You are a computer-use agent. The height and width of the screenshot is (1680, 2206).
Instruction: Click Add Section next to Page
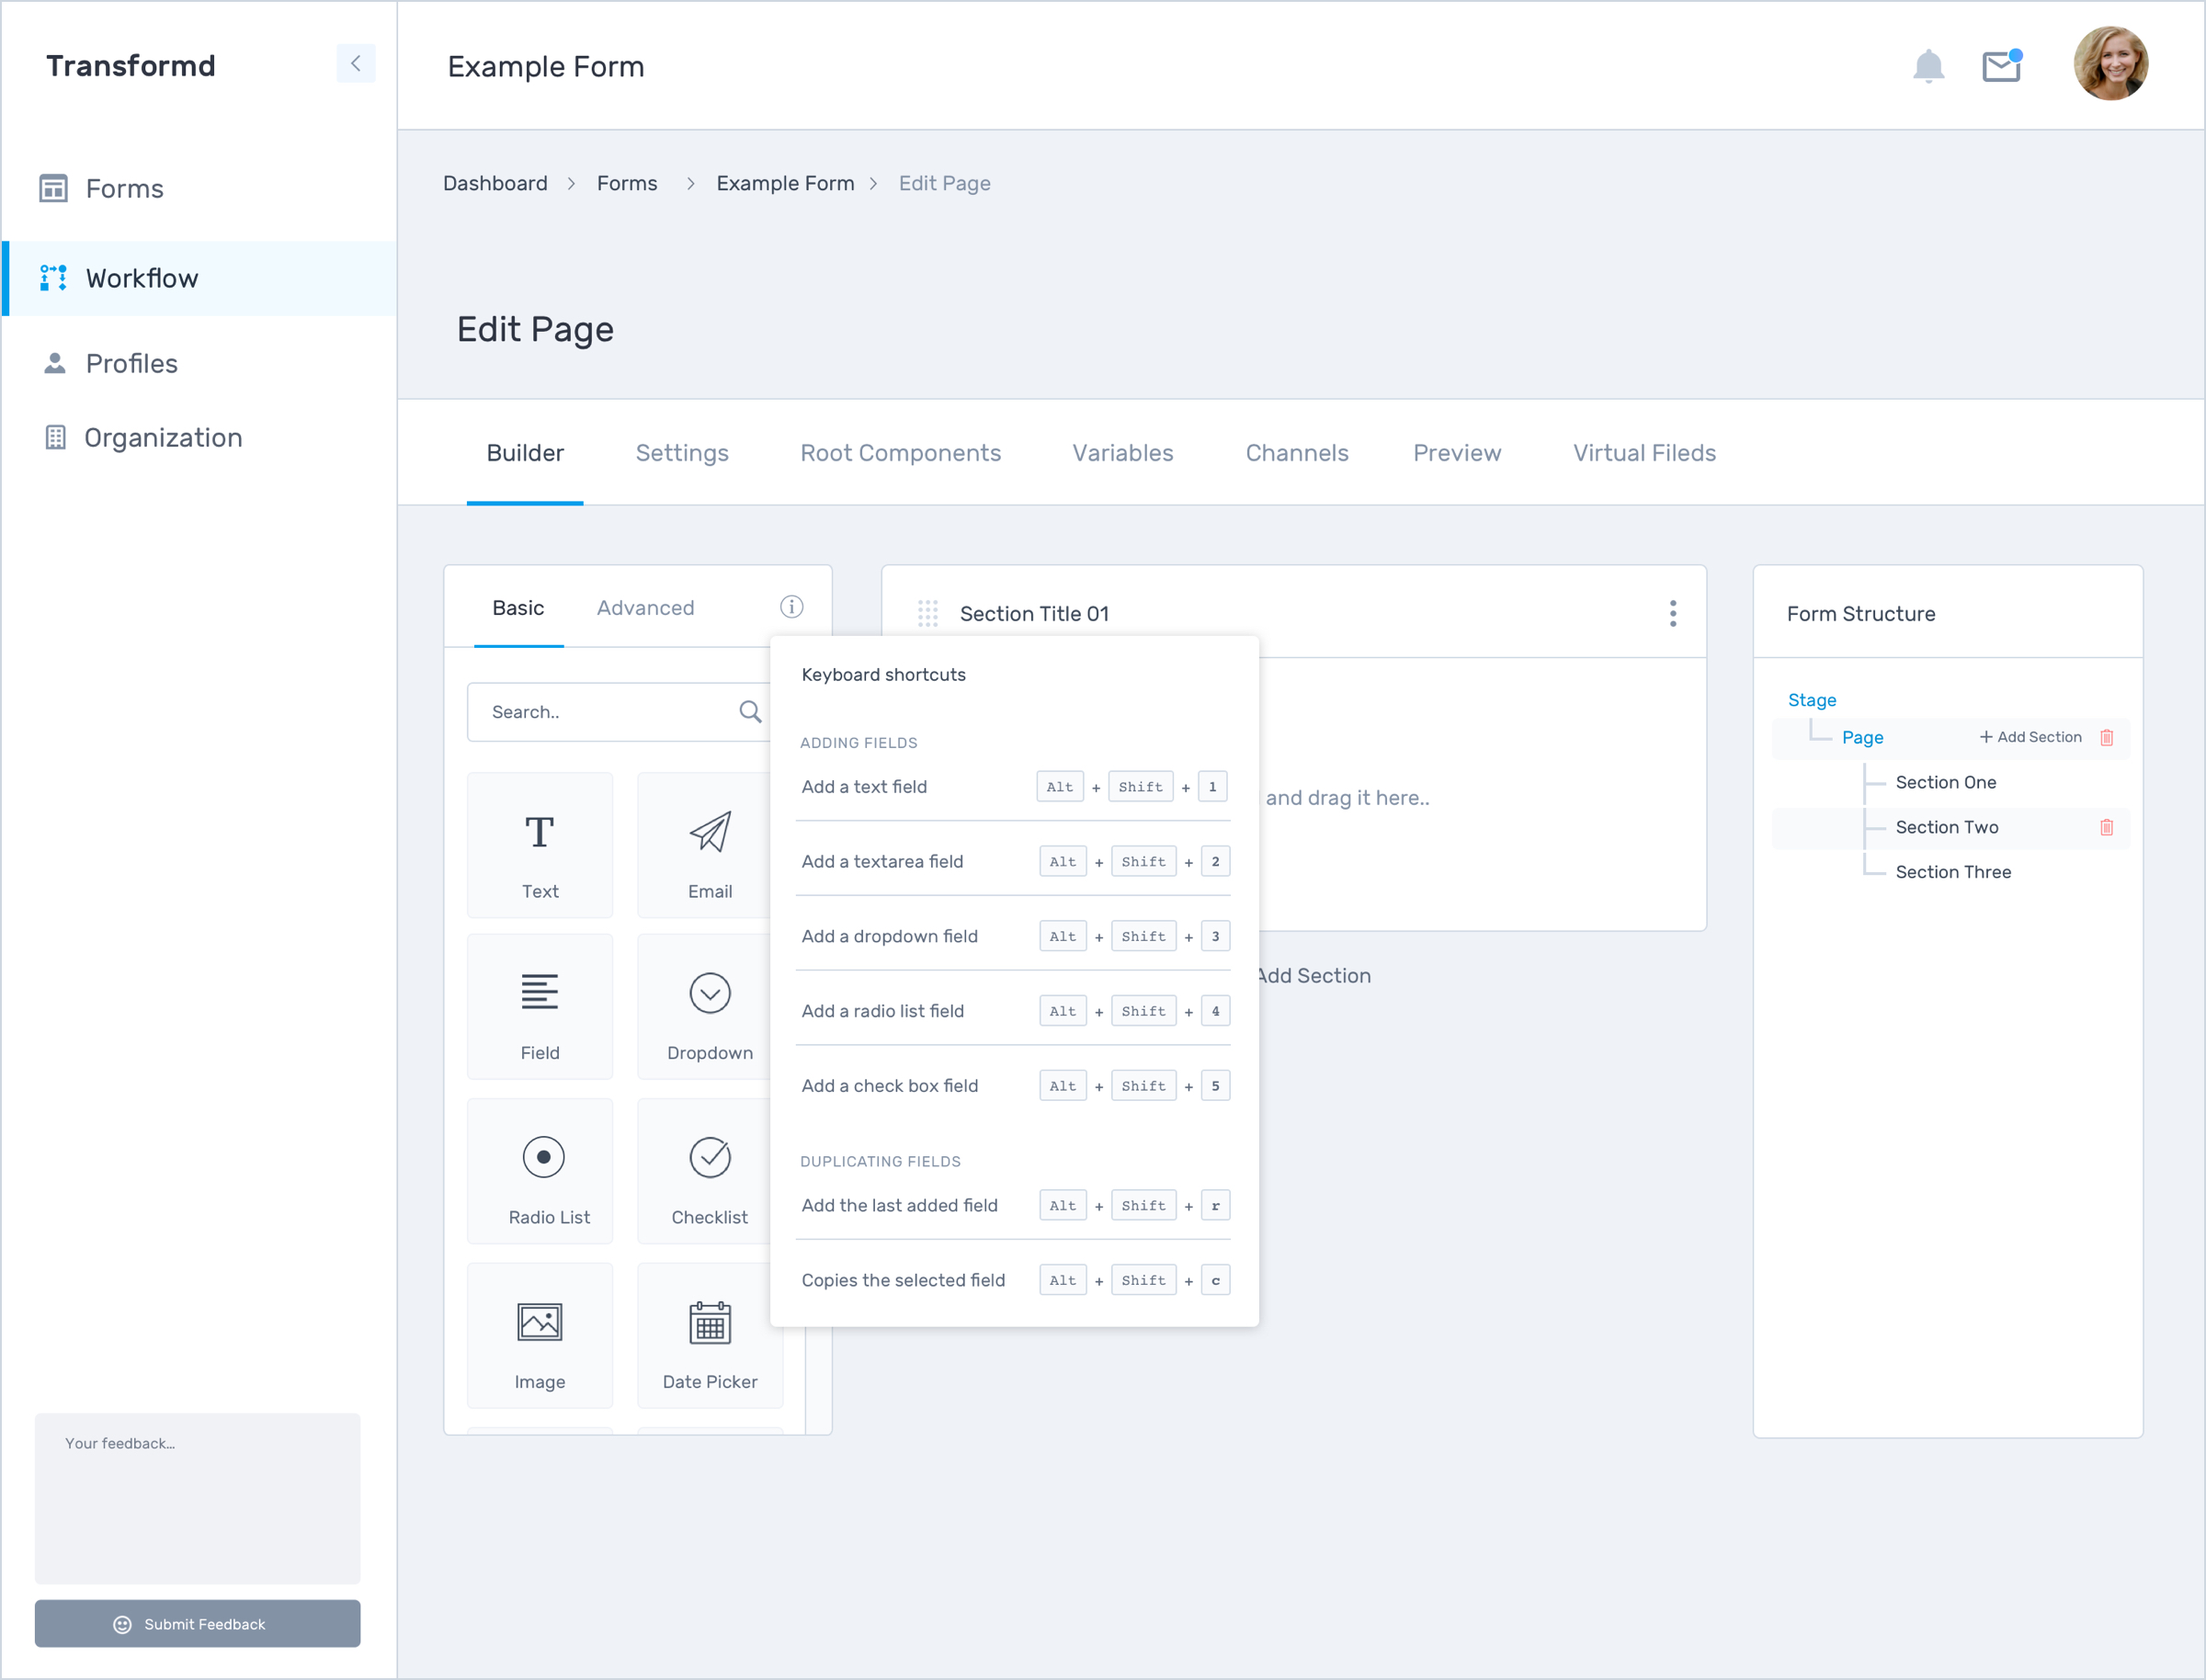(2030, 737)
